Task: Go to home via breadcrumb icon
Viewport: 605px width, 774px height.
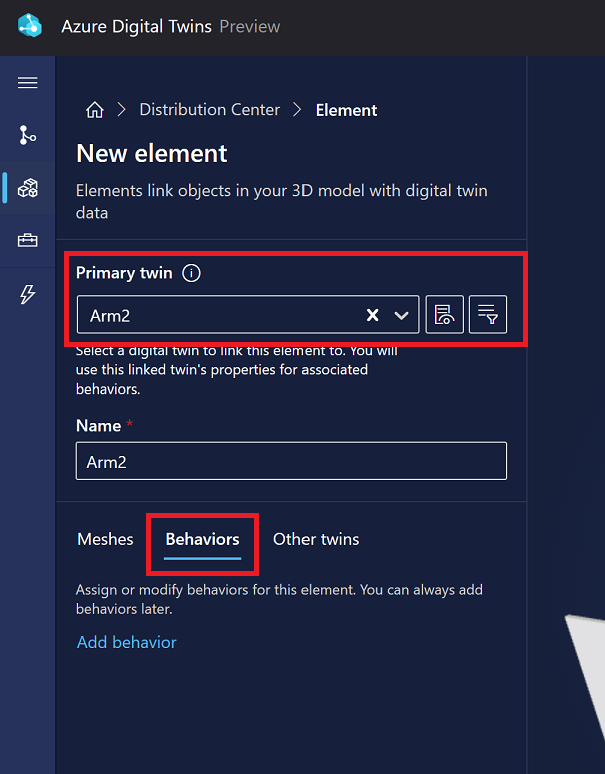Action: (x=94, y=110)
